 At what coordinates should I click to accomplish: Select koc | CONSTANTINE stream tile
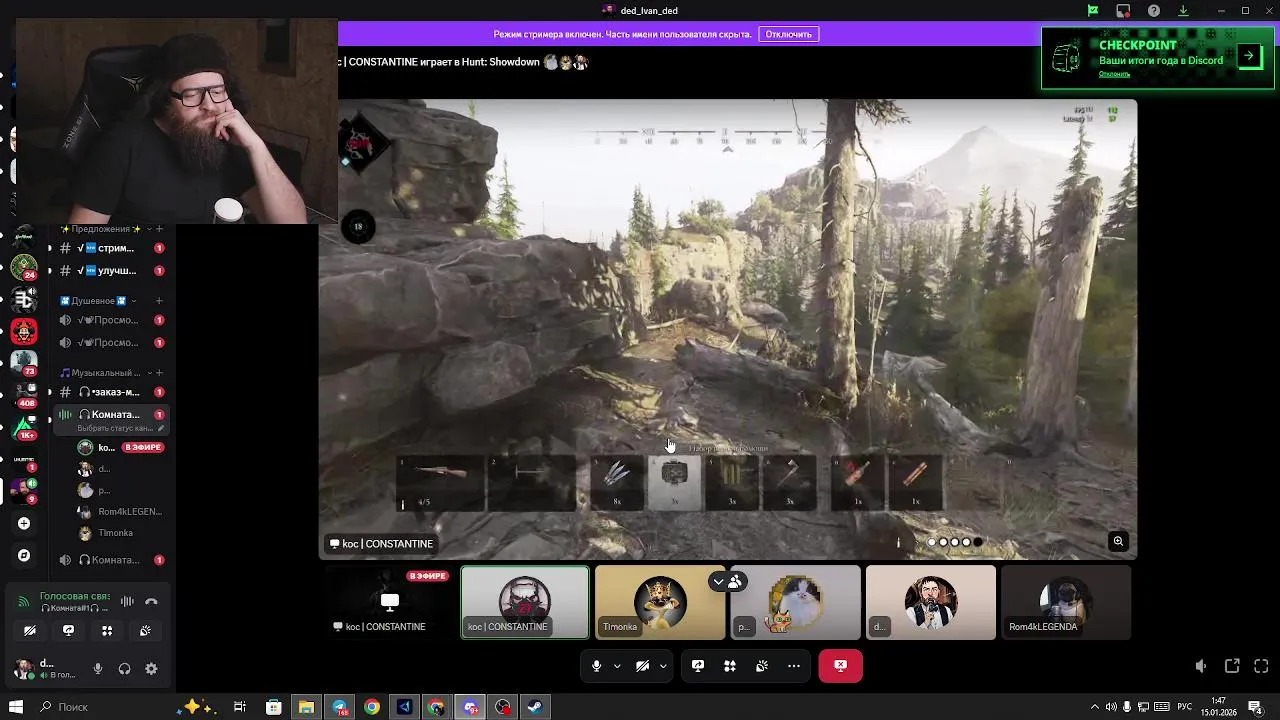click(x=390, y=602)
